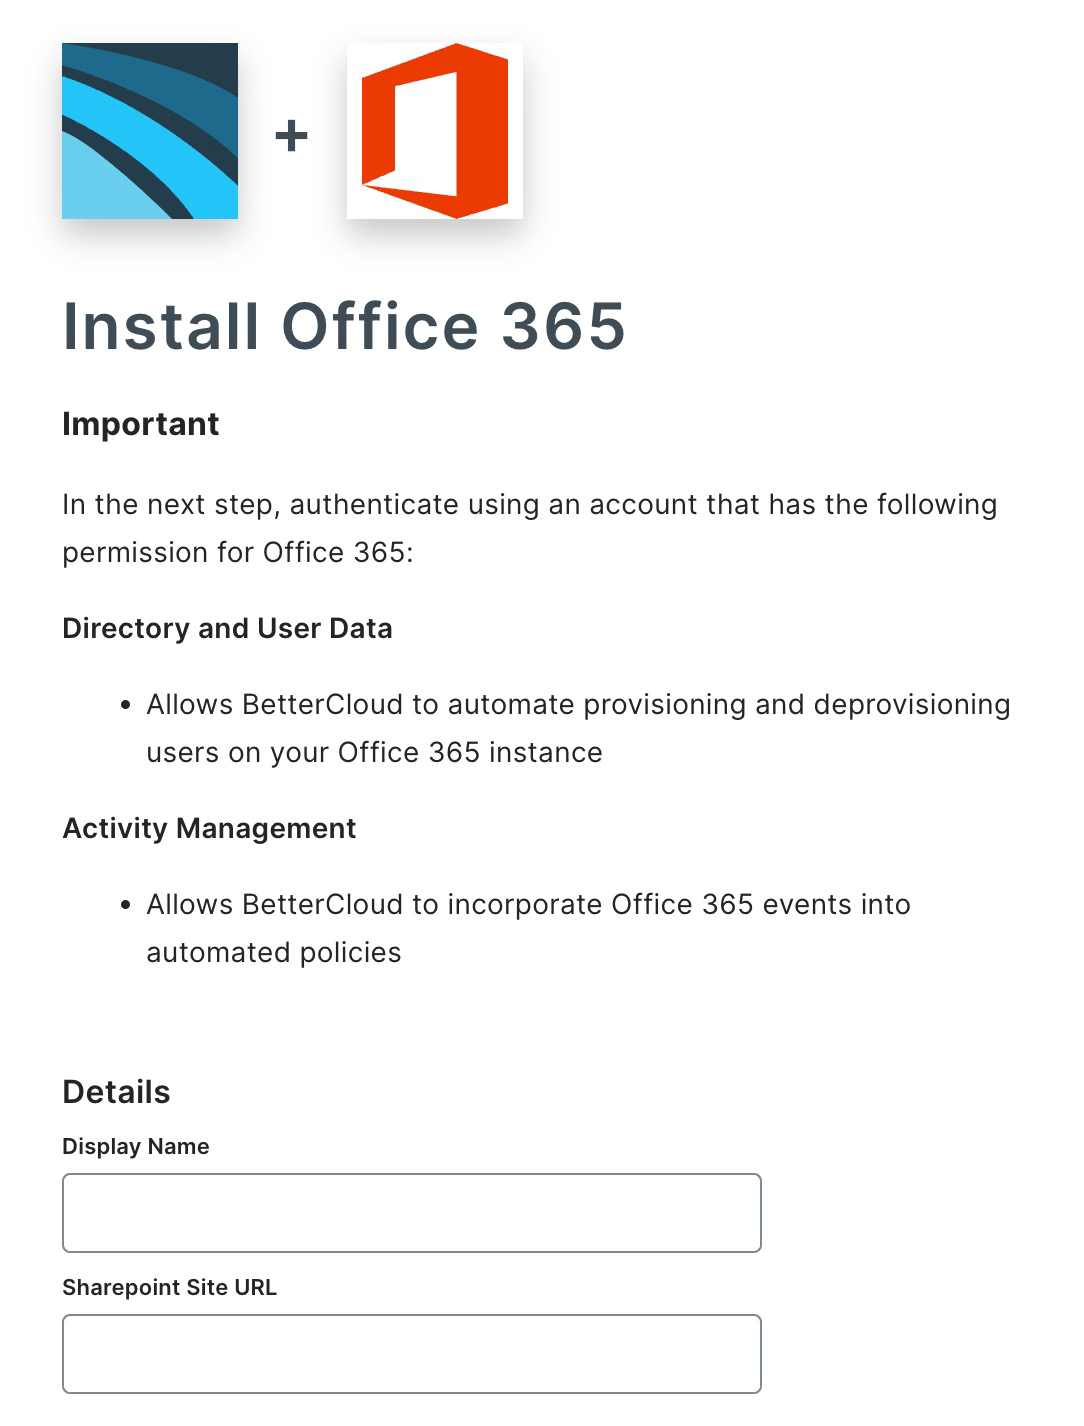Click the orange Office door graphic

click(428, 130)
